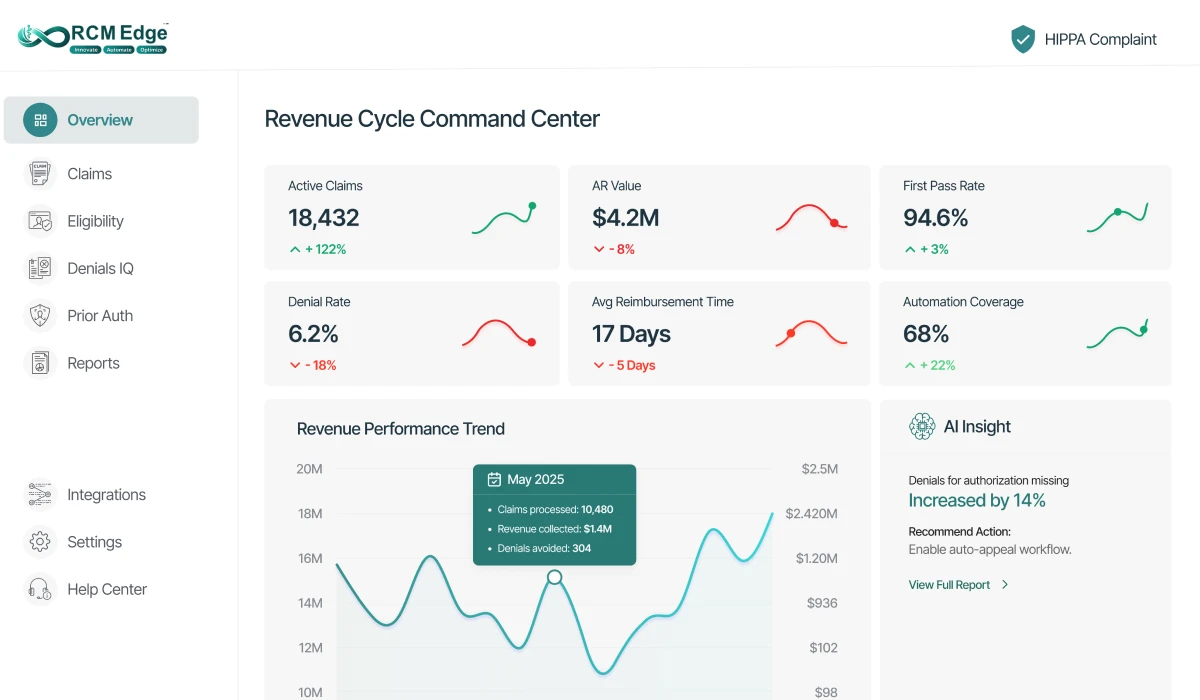Image resolution: width=1200 pixels, height=700 pixels.
Task: Open Denials IQ in sidebar
Action: click(x=100, y=268)
